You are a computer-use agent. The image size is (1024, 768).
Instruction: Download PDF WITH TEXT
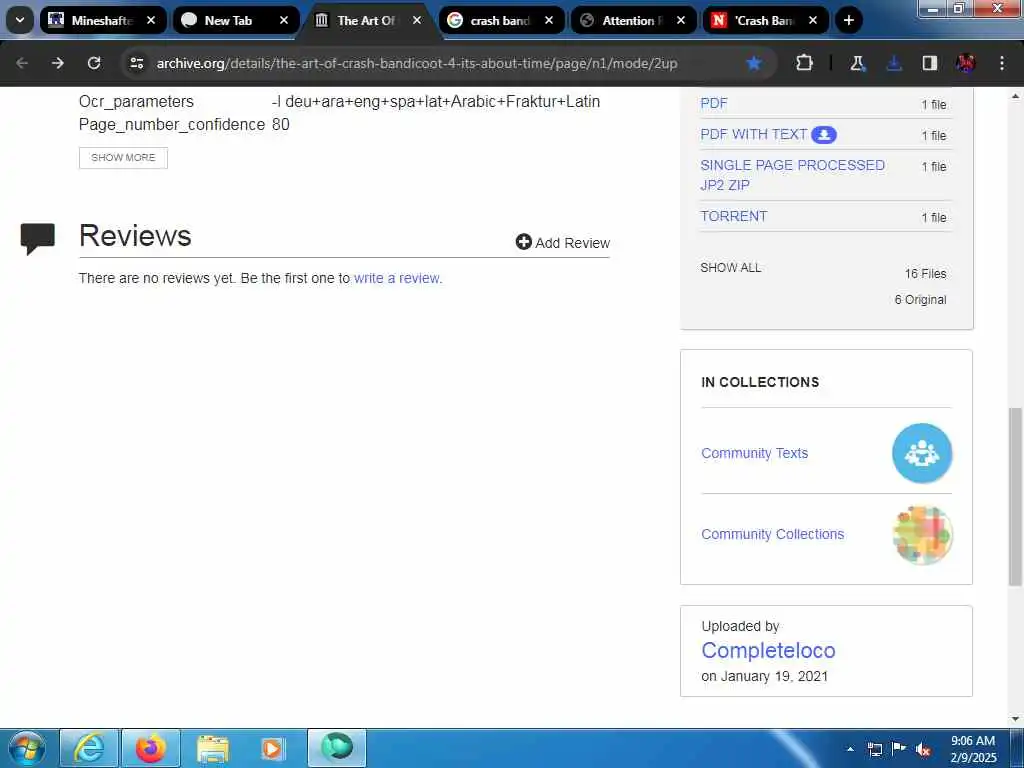tap(754, 135)
